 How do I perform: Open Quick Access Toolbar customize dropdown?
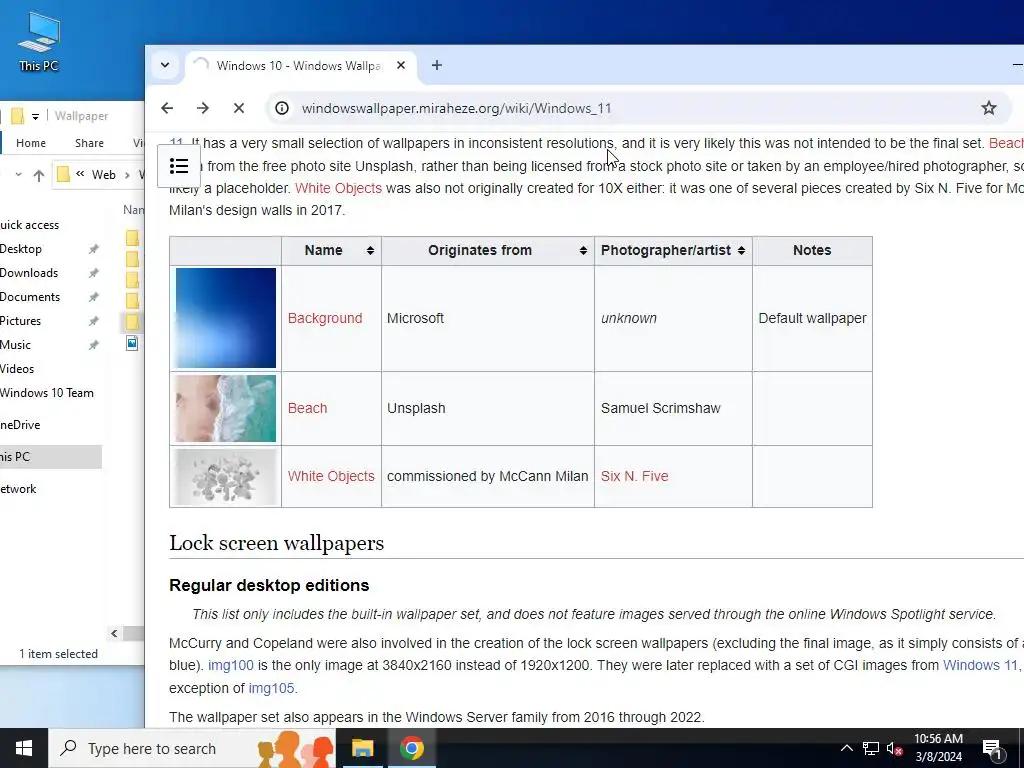(x=35, y=116)
